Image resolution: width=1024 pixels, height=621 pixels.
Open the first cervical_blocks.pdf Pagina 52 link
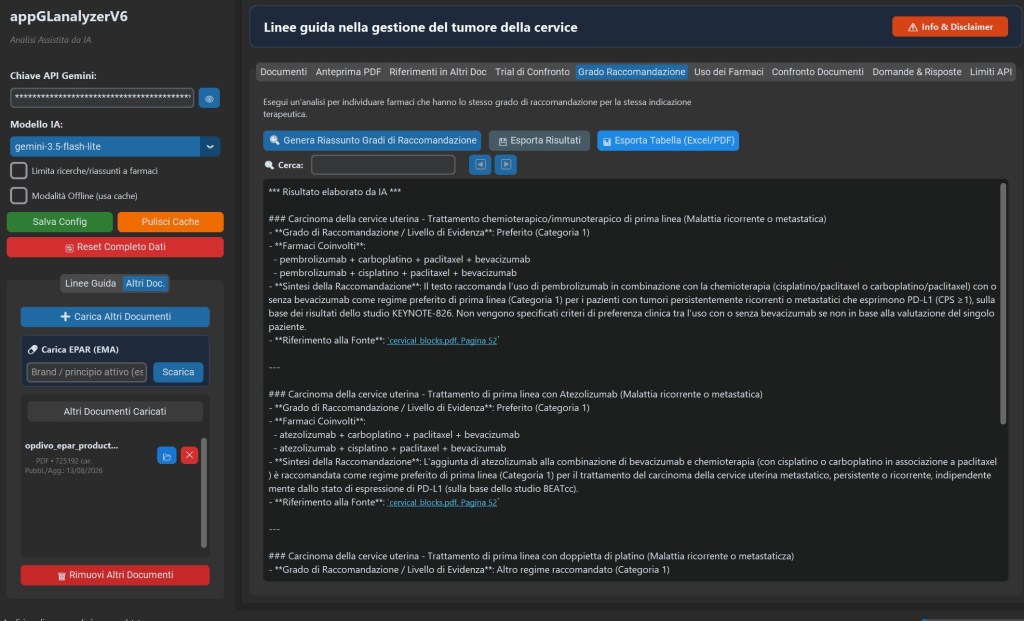[x=442, y=341]
